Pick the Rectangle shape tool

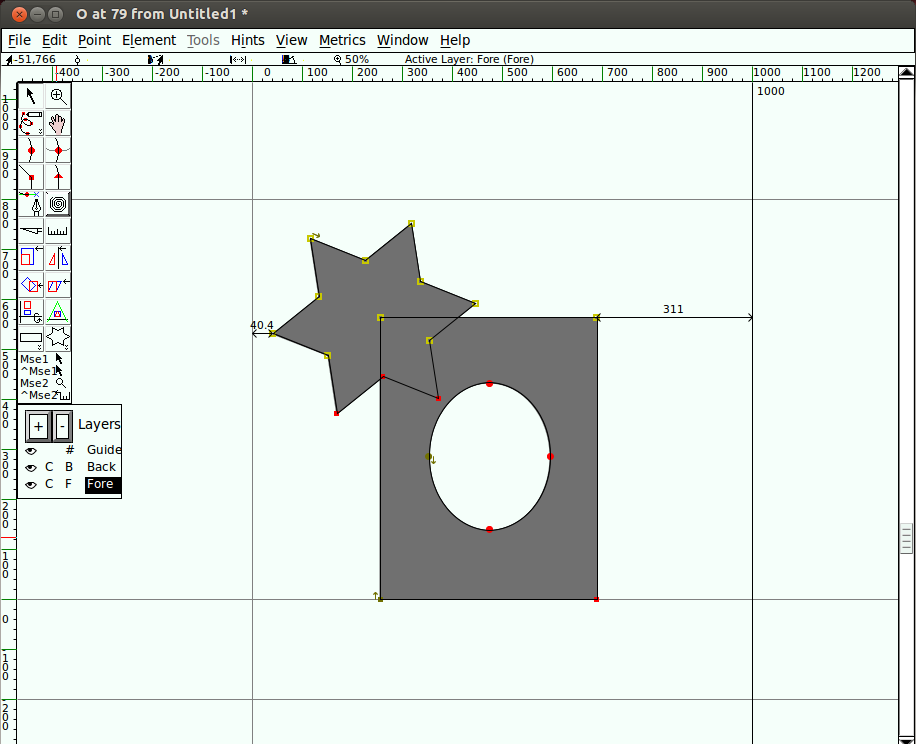point(31,338)
